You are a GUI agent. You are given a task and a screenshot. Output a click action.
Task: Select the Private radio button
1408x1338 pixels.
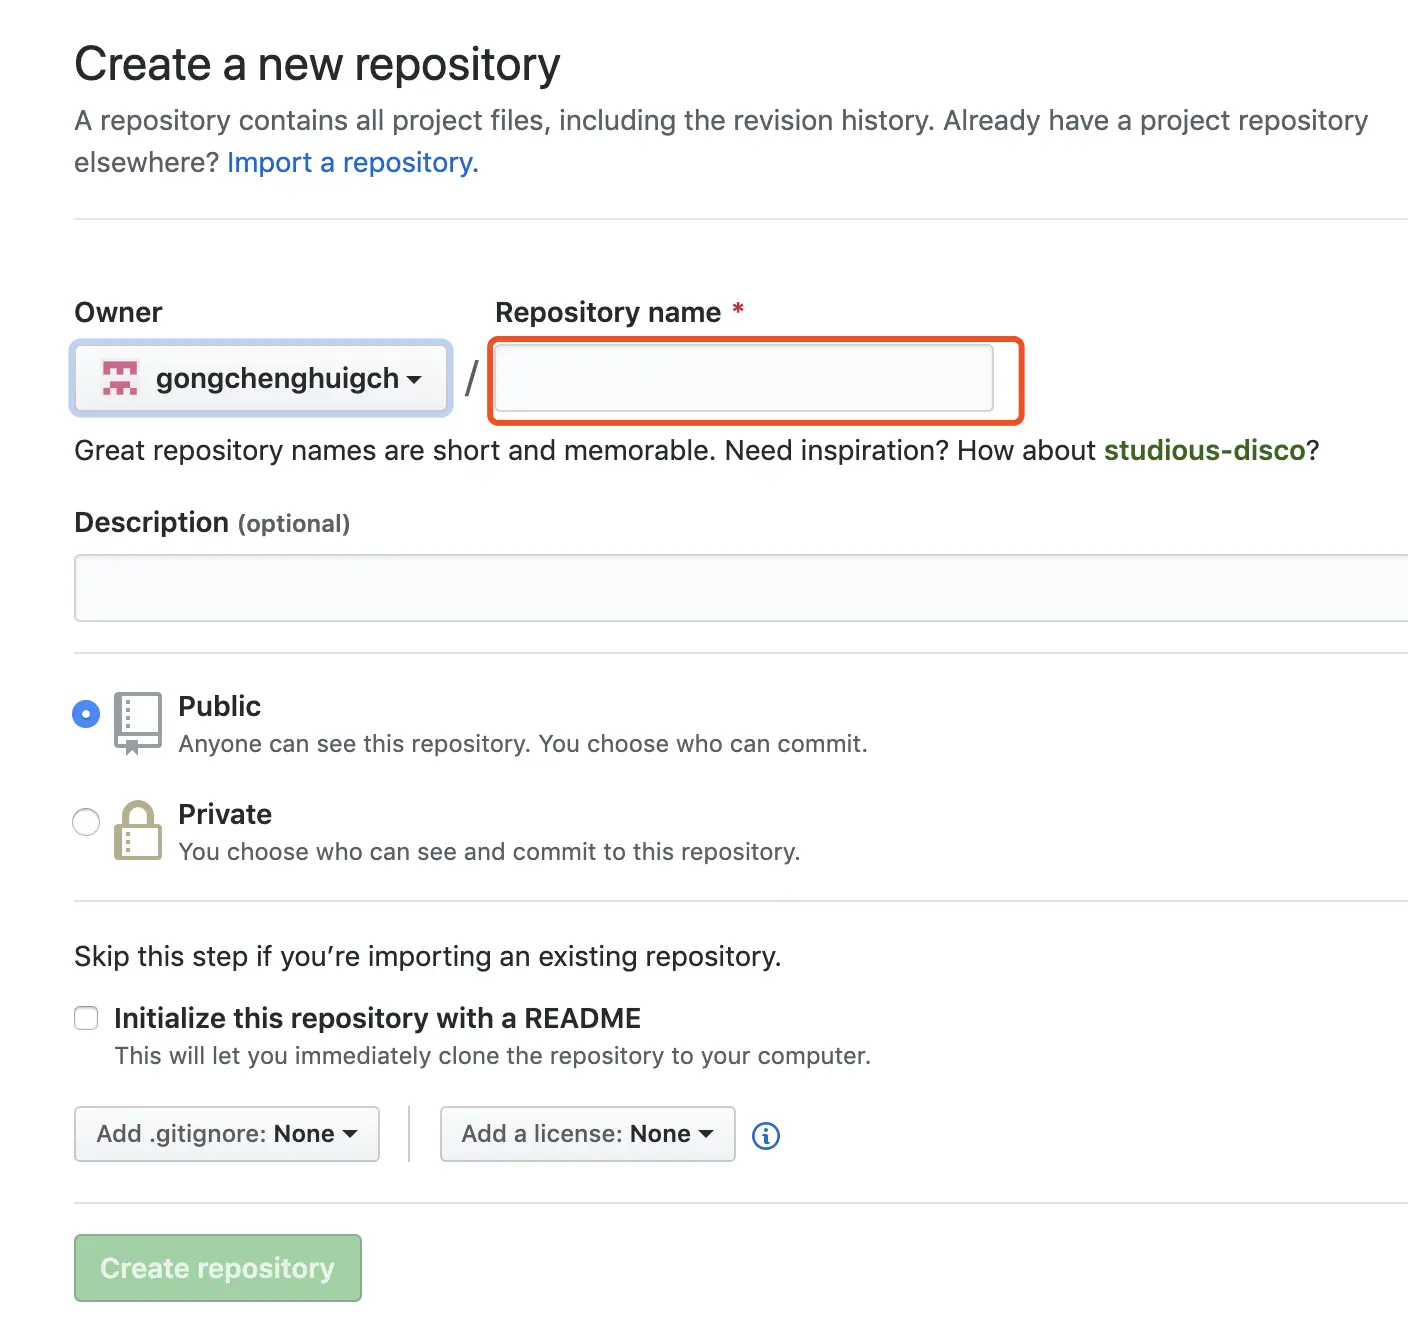click(86, 822)
